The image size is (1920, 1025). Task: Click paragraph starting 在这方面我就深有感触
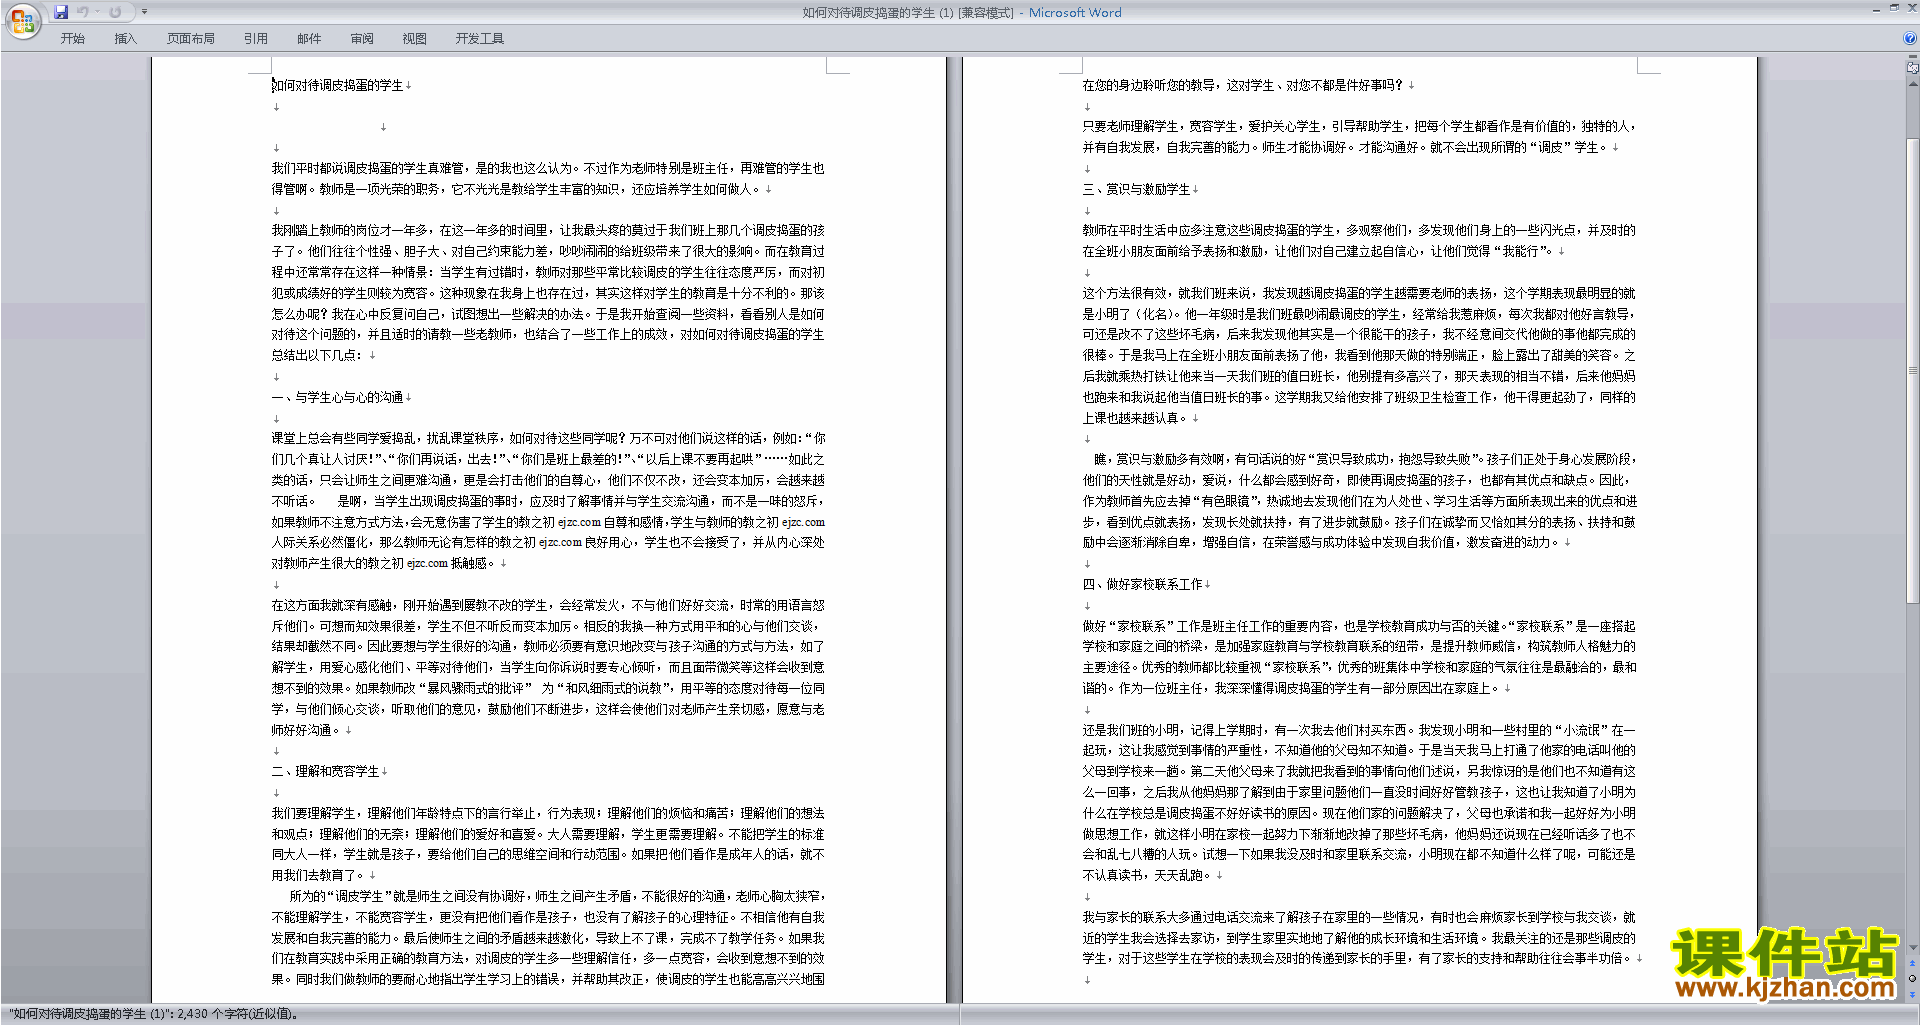point(548,668)
